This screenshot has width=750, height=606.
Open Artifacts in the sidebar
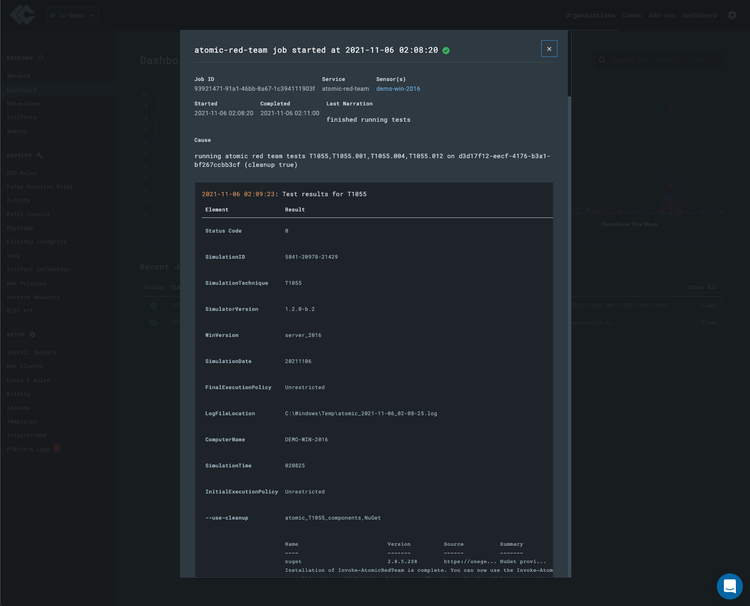22,117
